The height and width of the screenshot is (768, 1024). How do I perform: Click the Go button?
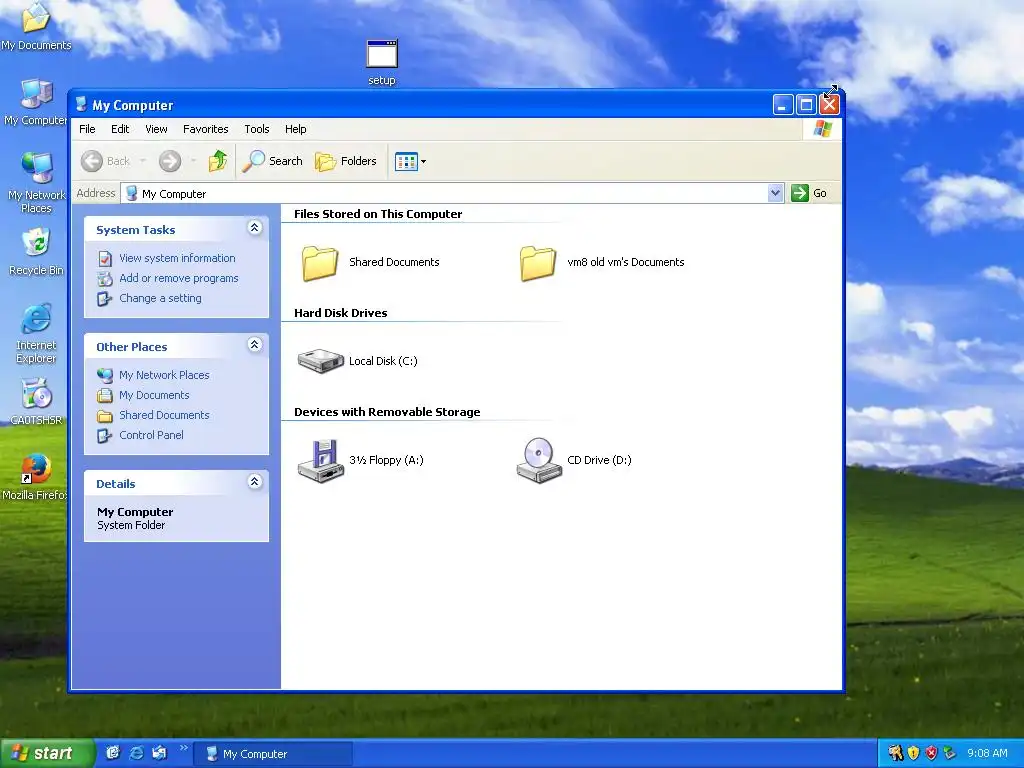(x=809, y=193)
